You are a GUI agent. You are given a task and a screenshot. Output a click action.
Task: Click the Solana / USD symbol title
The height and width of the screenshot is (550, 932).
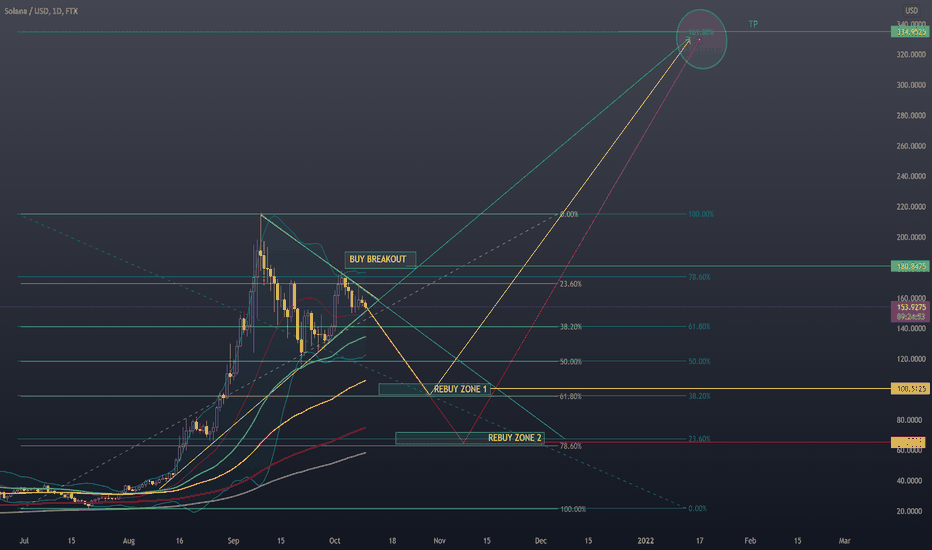41,11
